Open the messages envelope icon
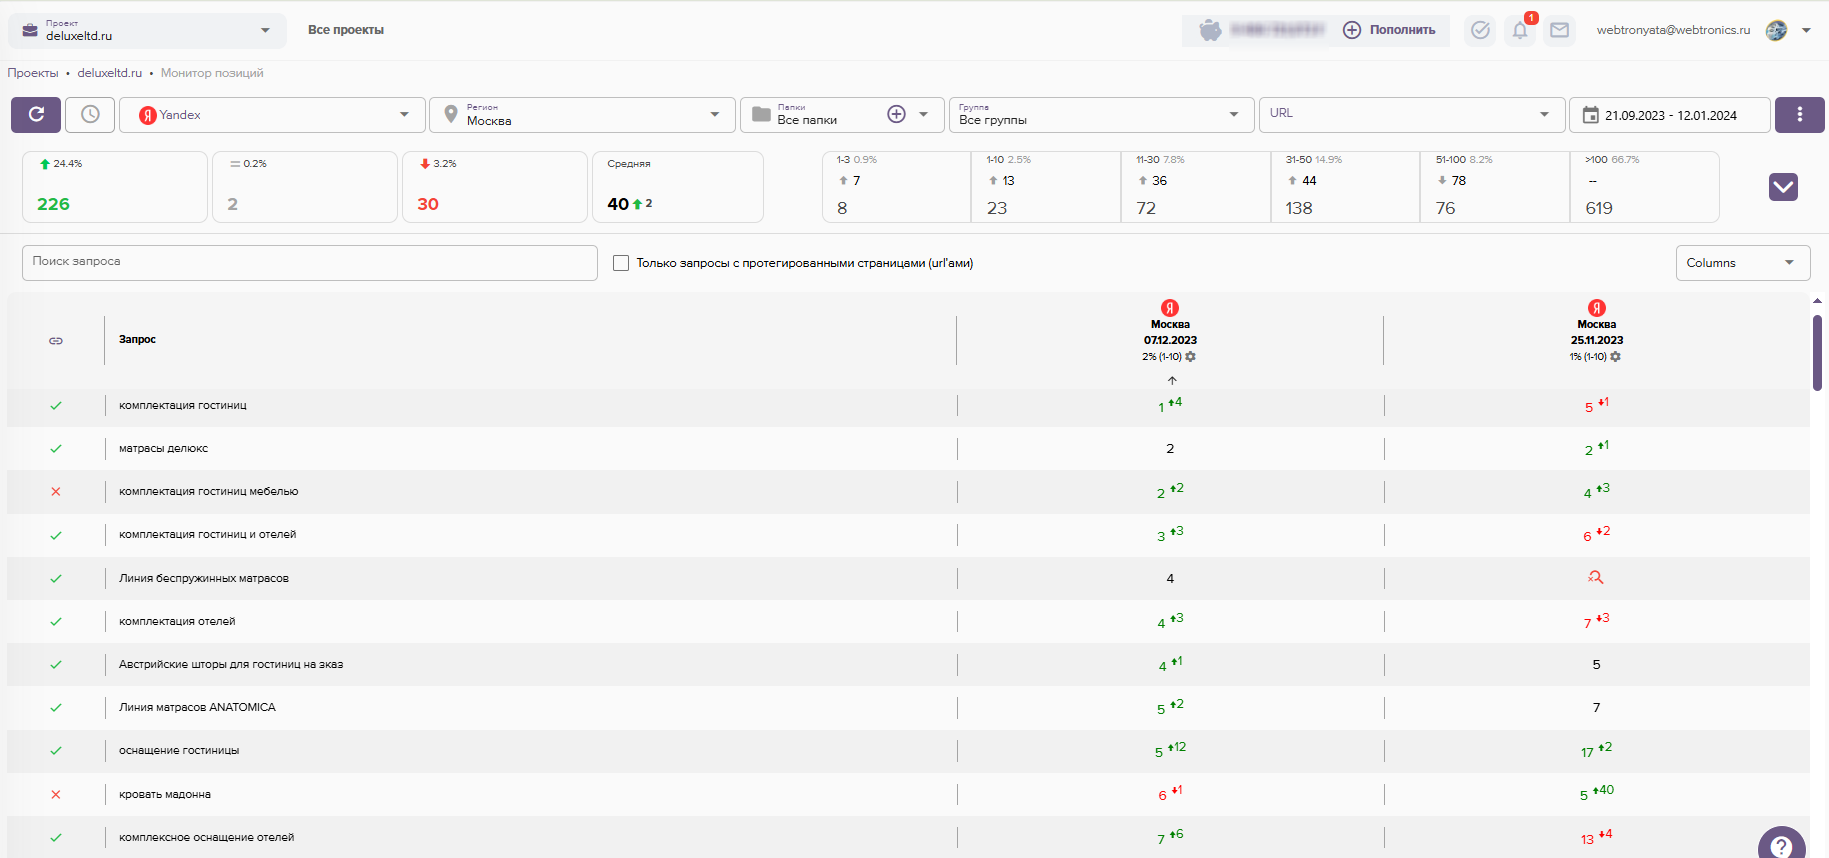Screen dimensions: 1829x858 (x=1559, y=31)
